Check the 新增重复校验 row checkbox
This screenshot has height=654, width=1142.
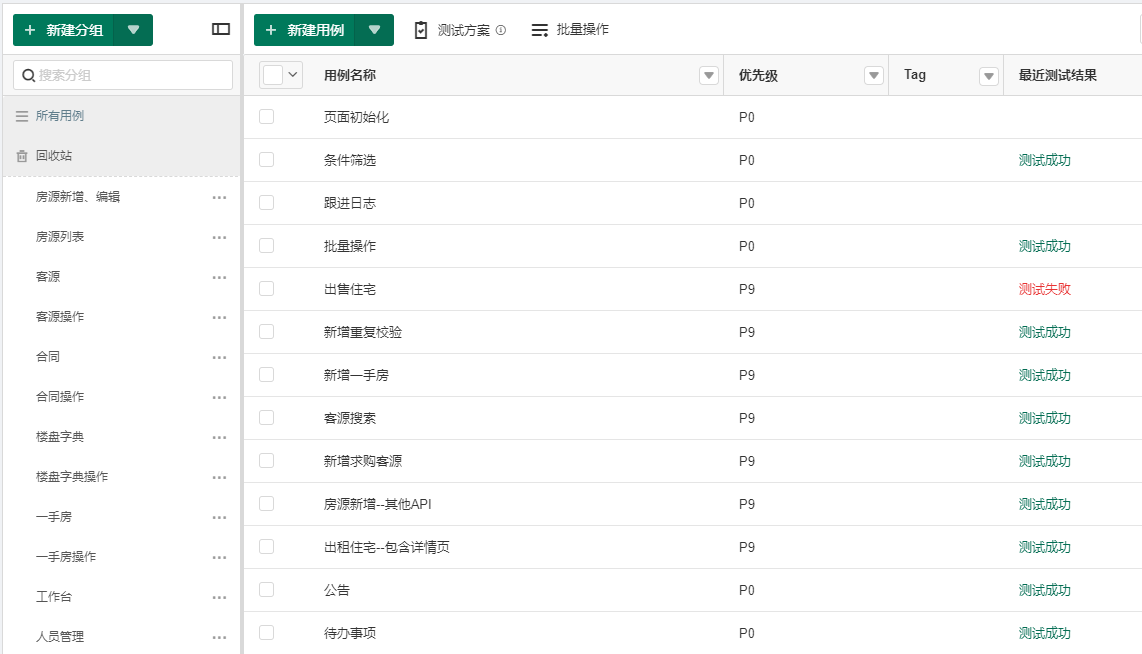pos(267,331)
